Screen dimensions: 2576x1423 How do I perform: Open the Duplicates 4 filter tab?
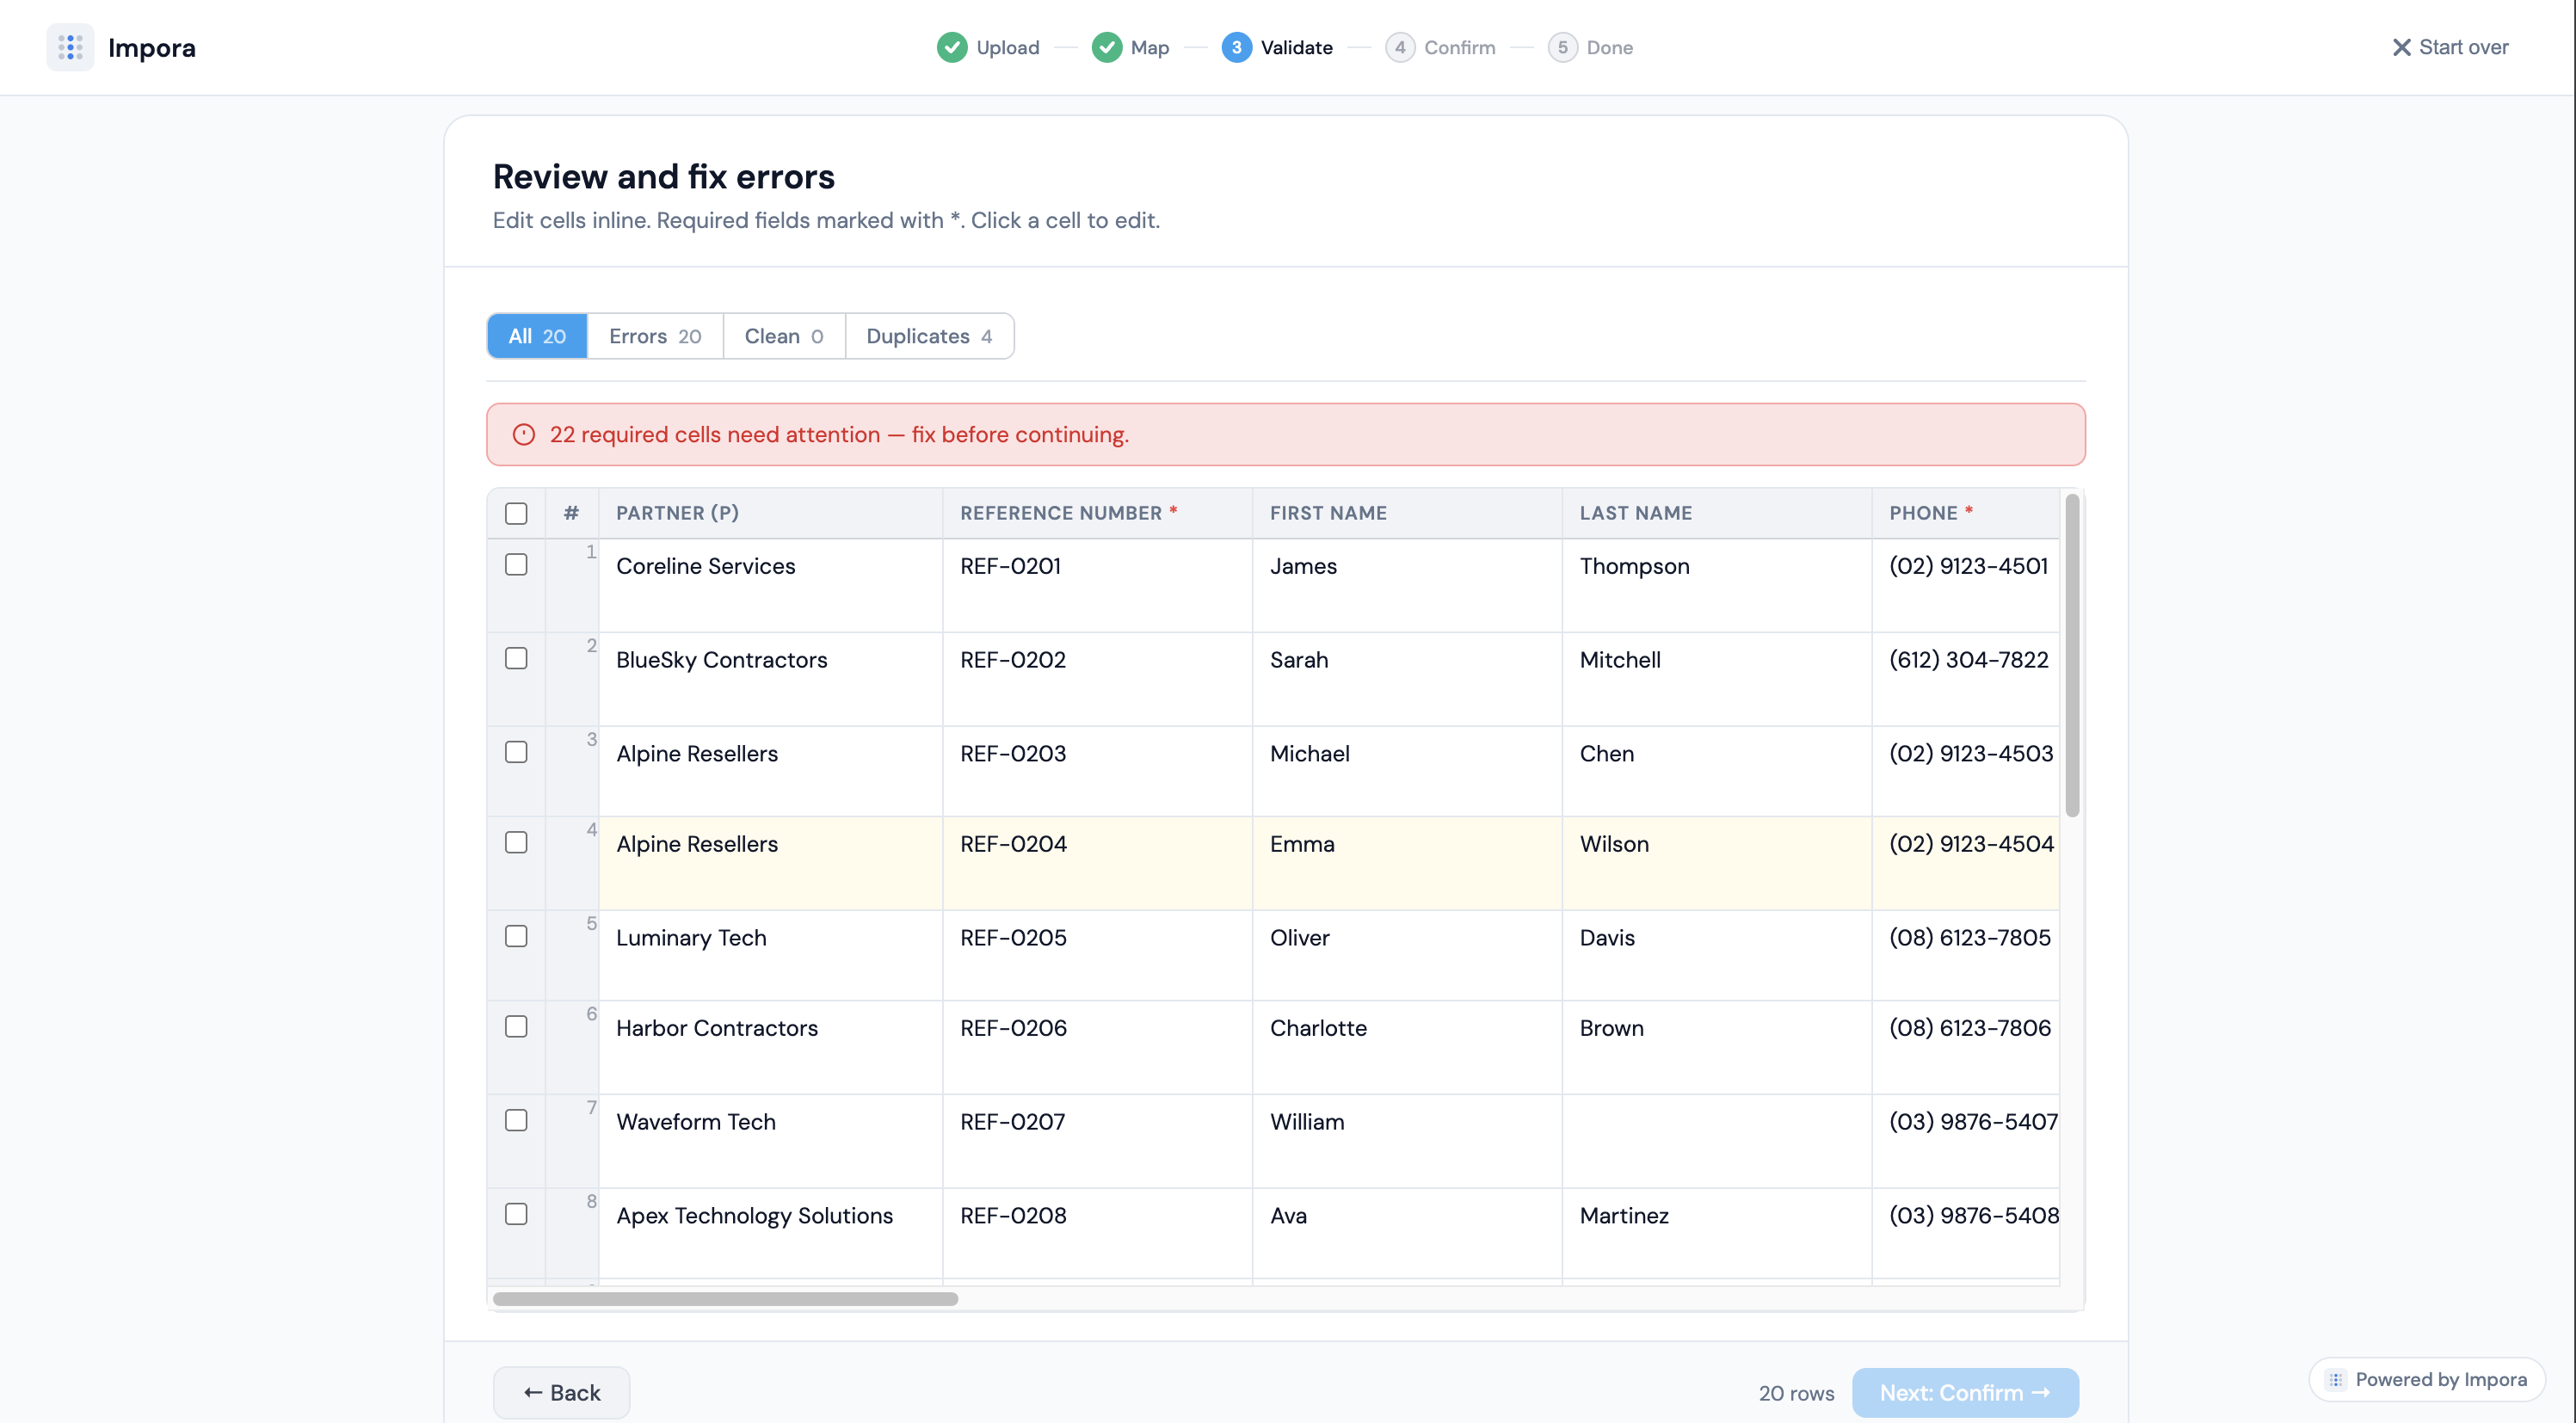[929, 336]
